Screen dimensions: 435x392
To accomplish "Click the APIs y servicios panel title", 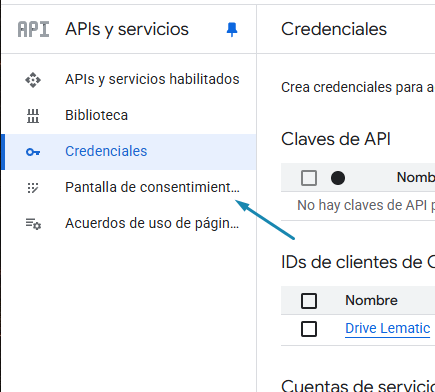I will [127, 29].
